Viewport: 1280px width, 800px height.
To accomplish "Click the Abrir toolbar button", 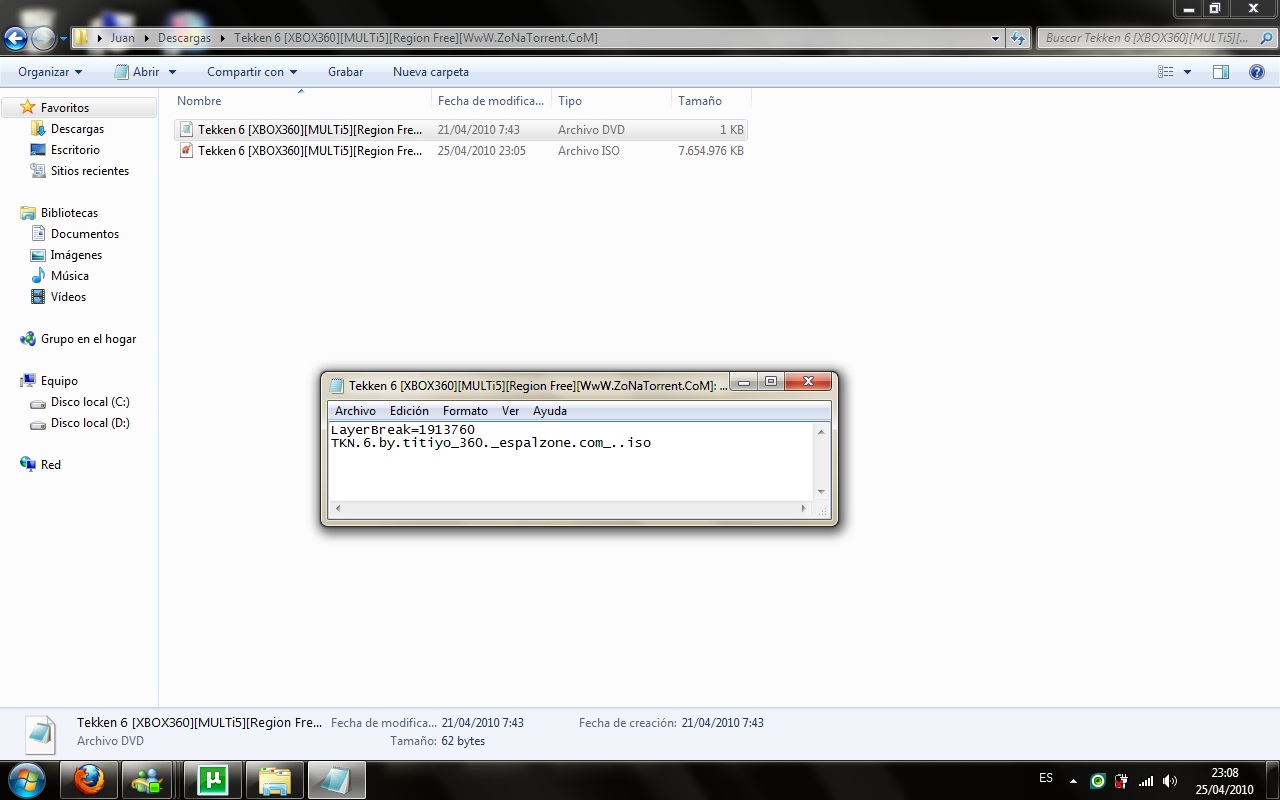I will (x=138, y=72).
